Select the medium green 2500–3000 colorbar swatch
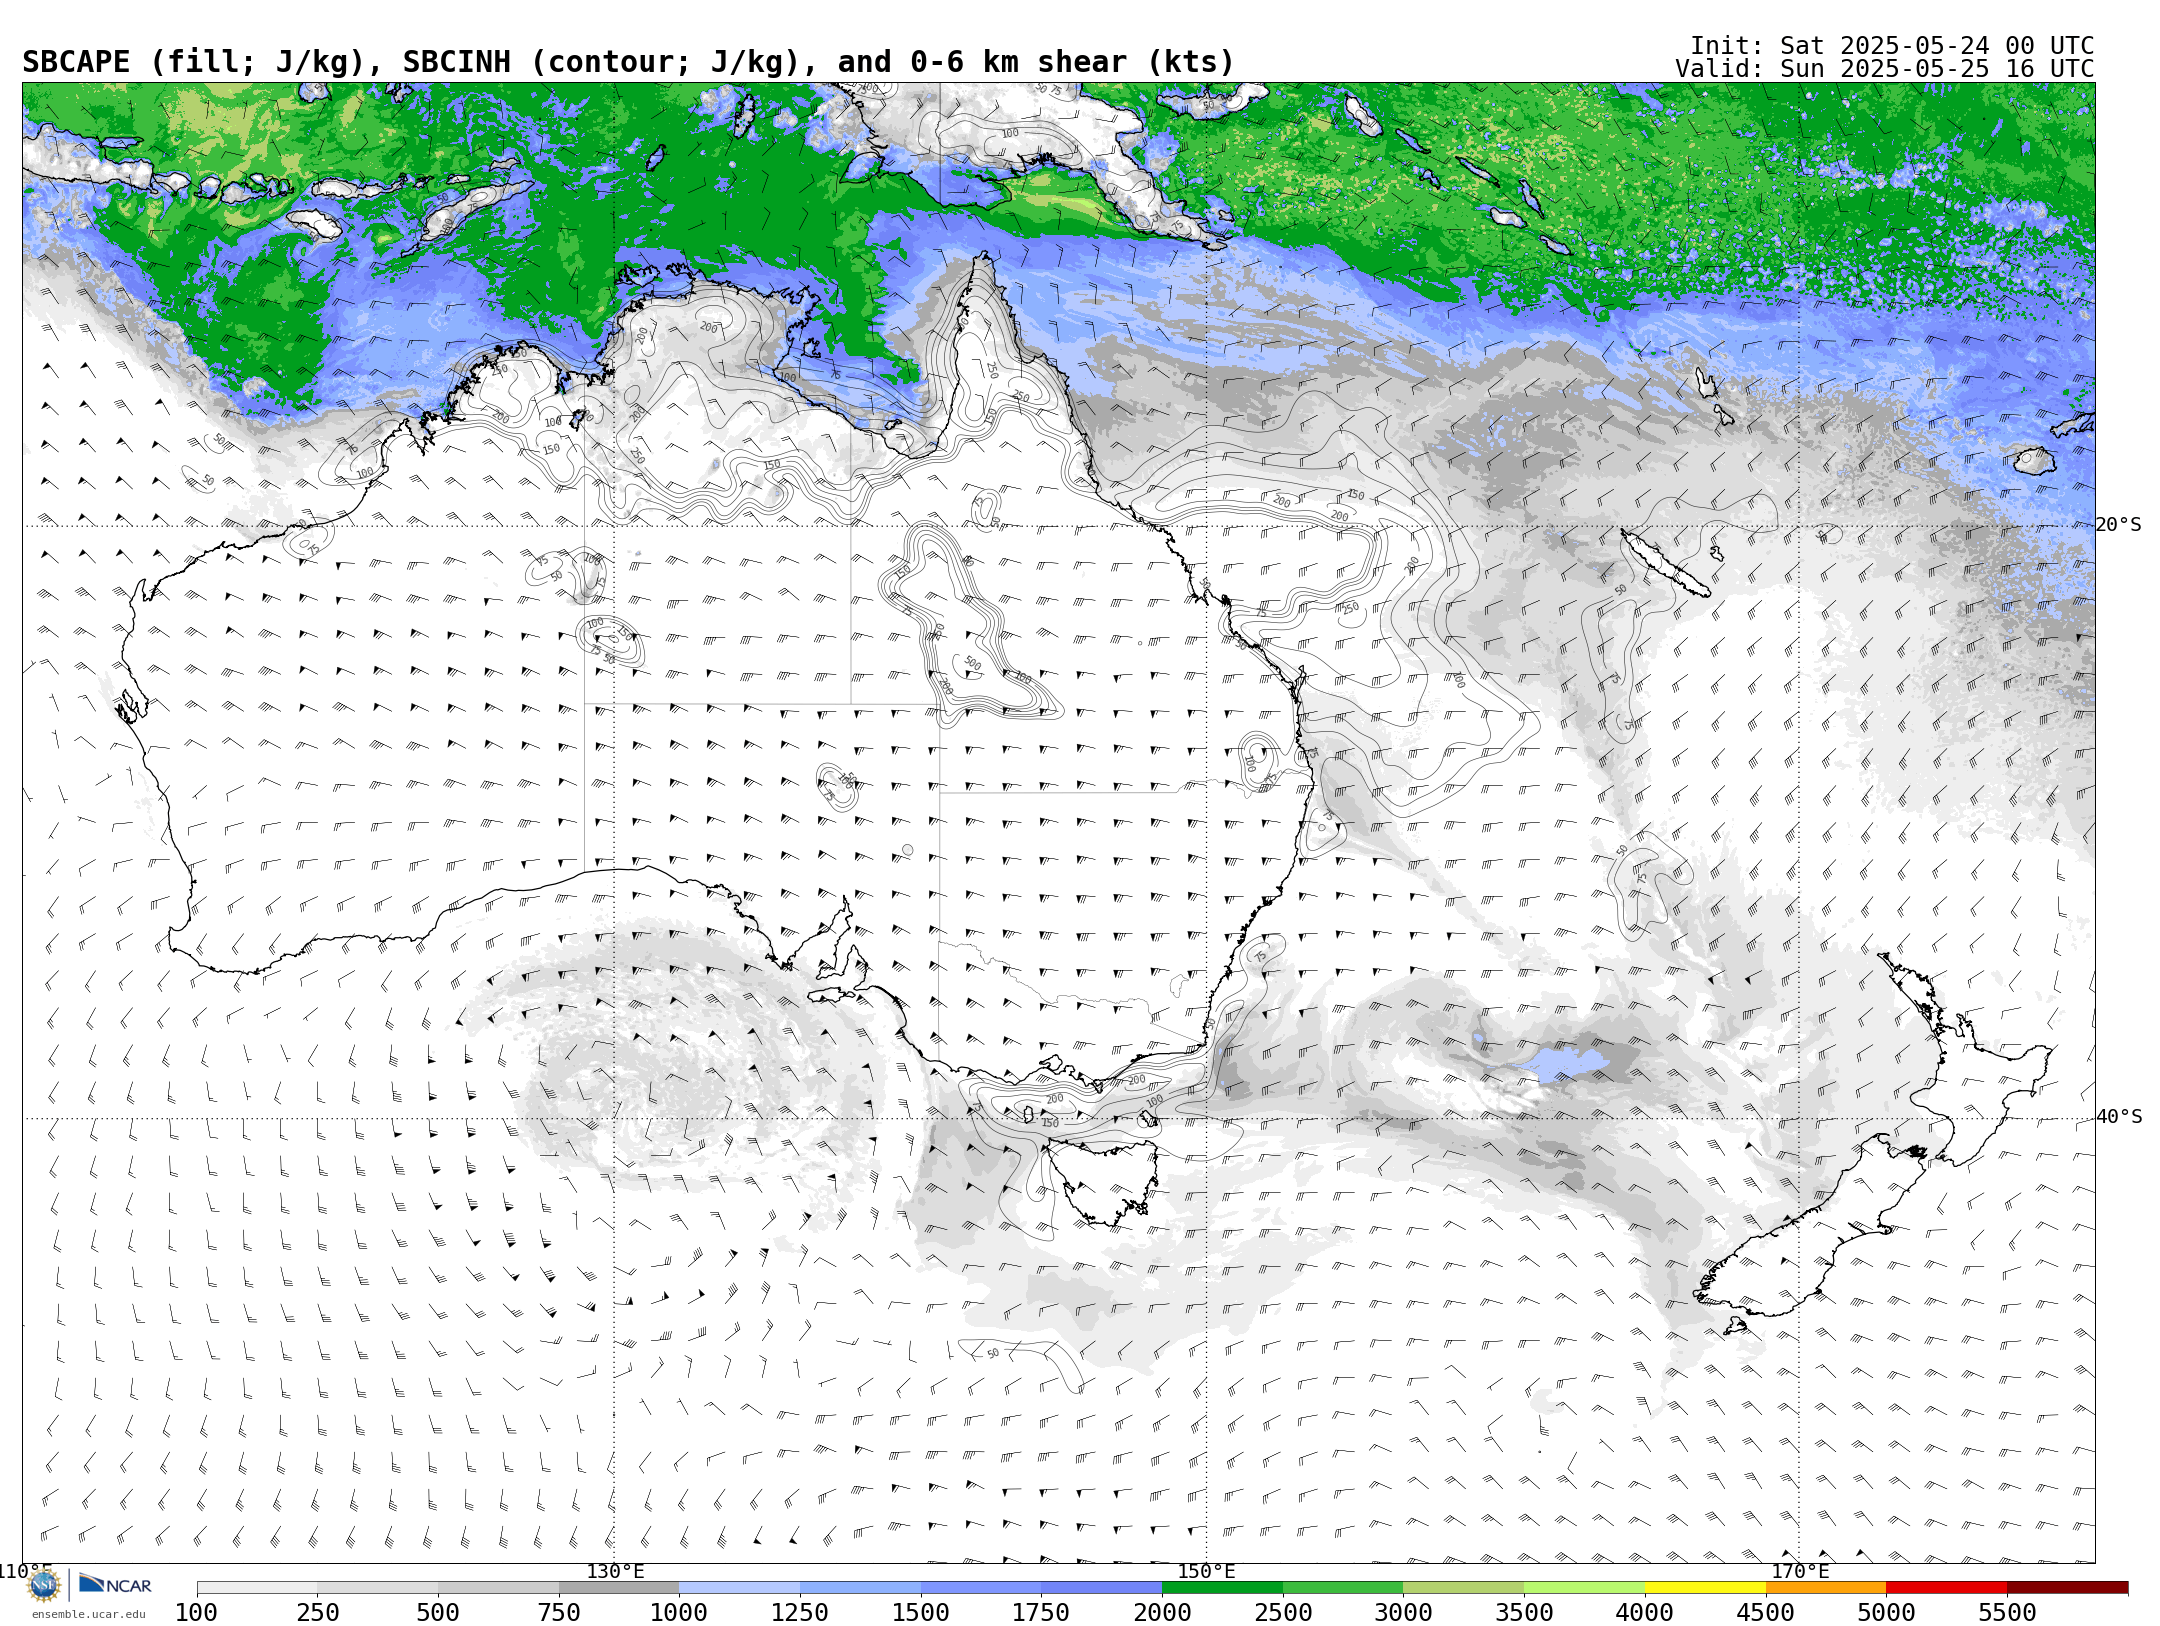This screenshot has height=1626, width=2160. point(1343,1587)
